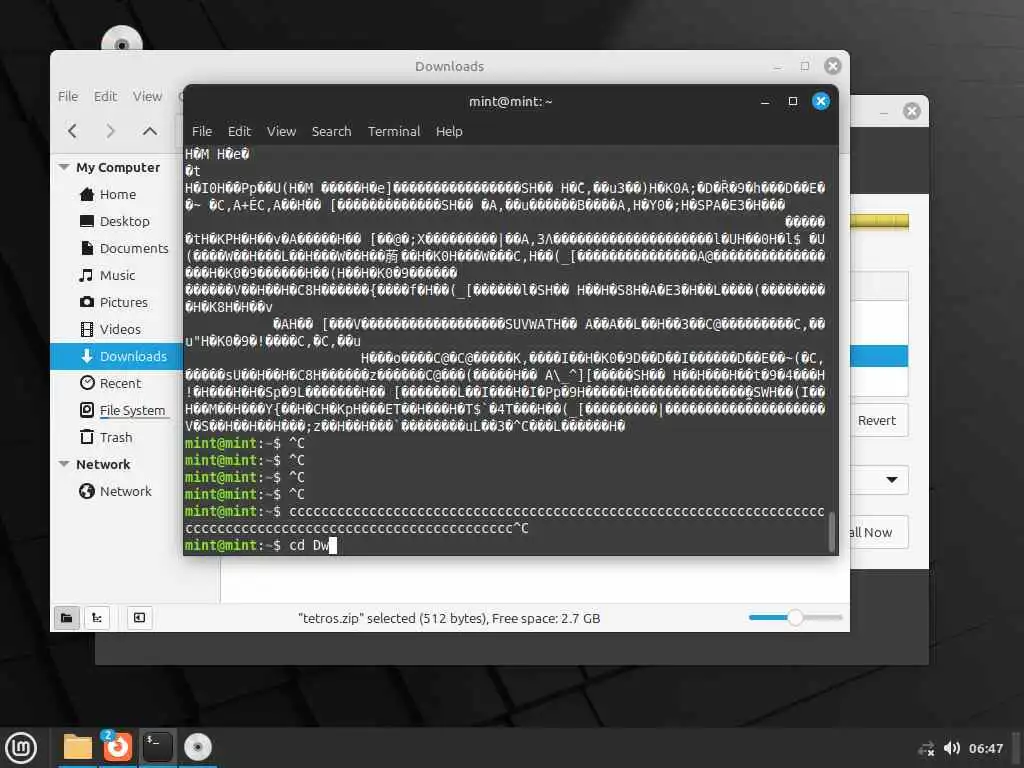Go forward in Downloads file manager
The height and width of the screenshot is (768, 1024).
[110, 131]
